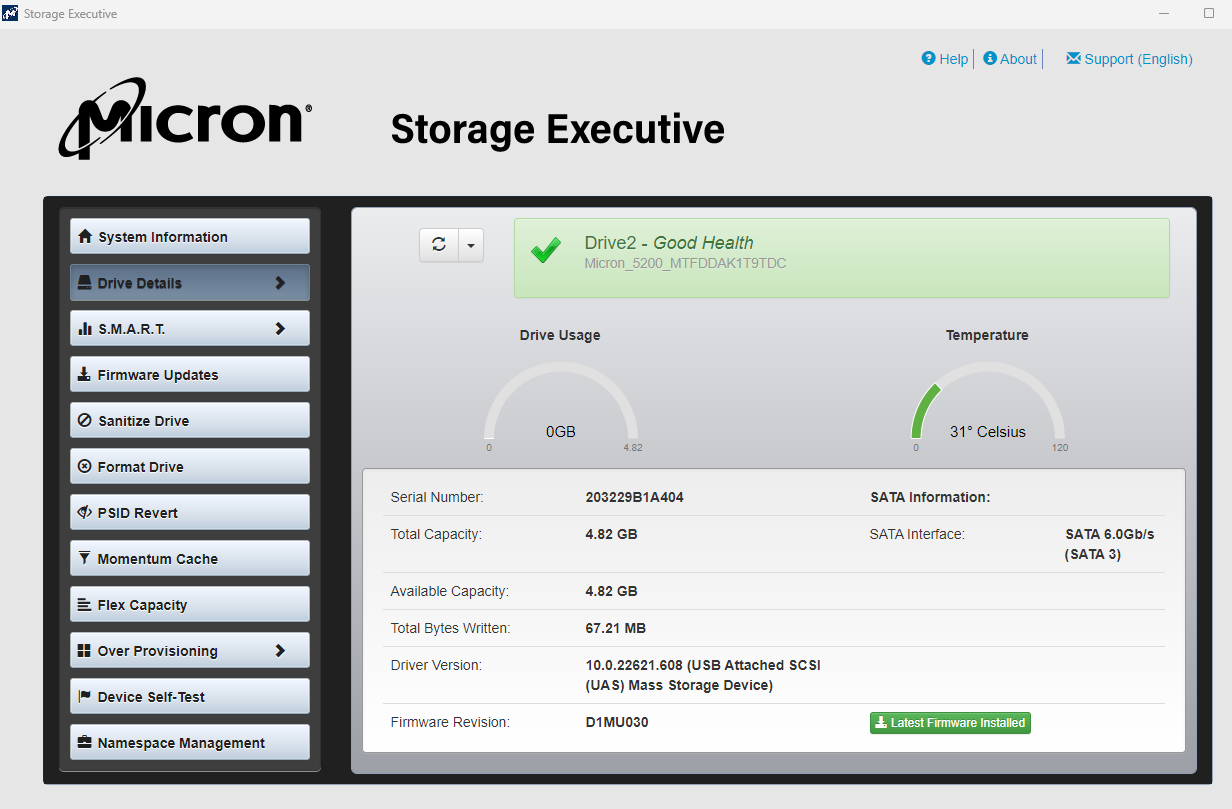Image resolution: width=1232 pixels, height=809 pixels.
Task: Click the Storage Executive title bar app icon
Action: click(11, 14)
